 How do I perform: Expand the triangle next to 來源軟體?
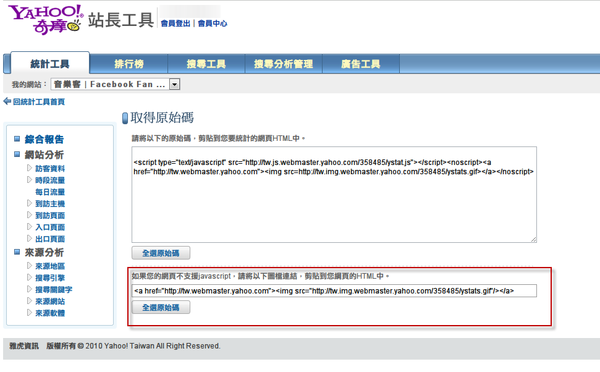coord(29,312)
